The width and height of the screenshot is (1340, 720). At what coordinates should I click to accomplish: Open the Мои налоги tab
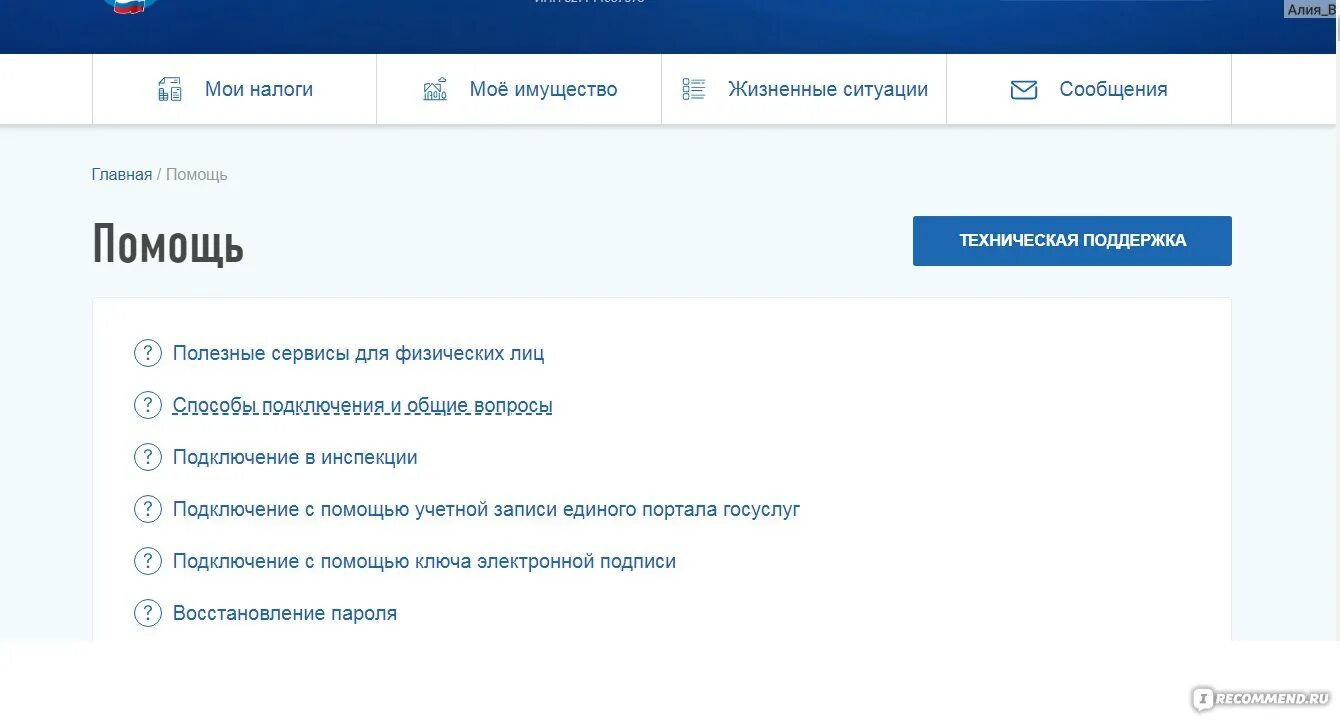(x=235, y=89)
